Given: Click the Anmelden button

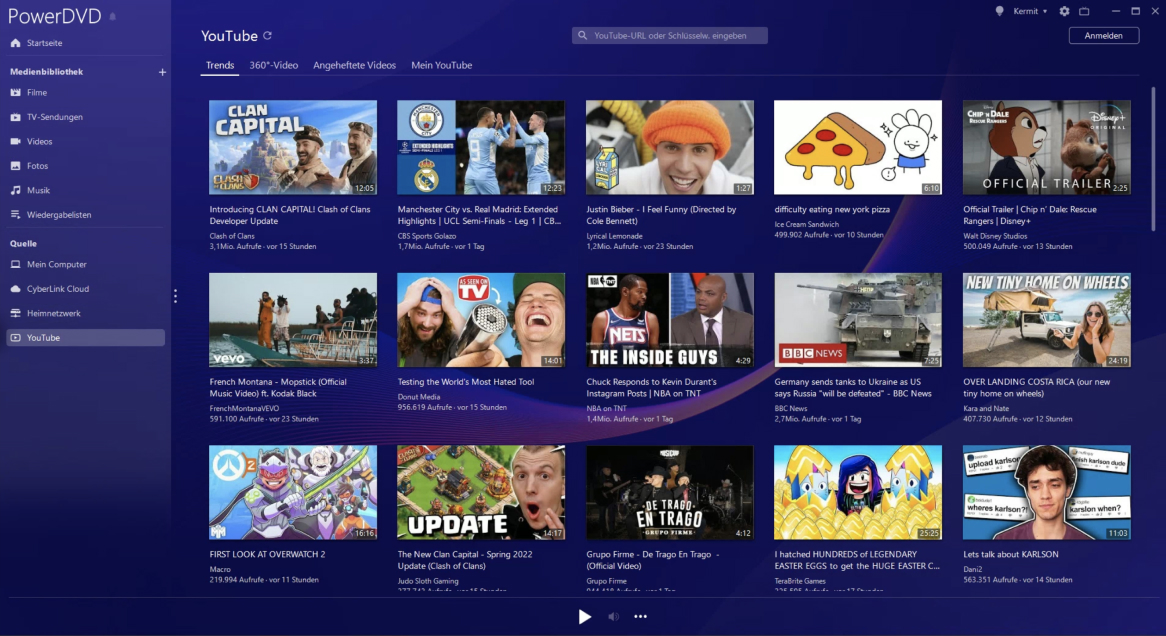Looking at the screenshot, I should point(1104,36).
